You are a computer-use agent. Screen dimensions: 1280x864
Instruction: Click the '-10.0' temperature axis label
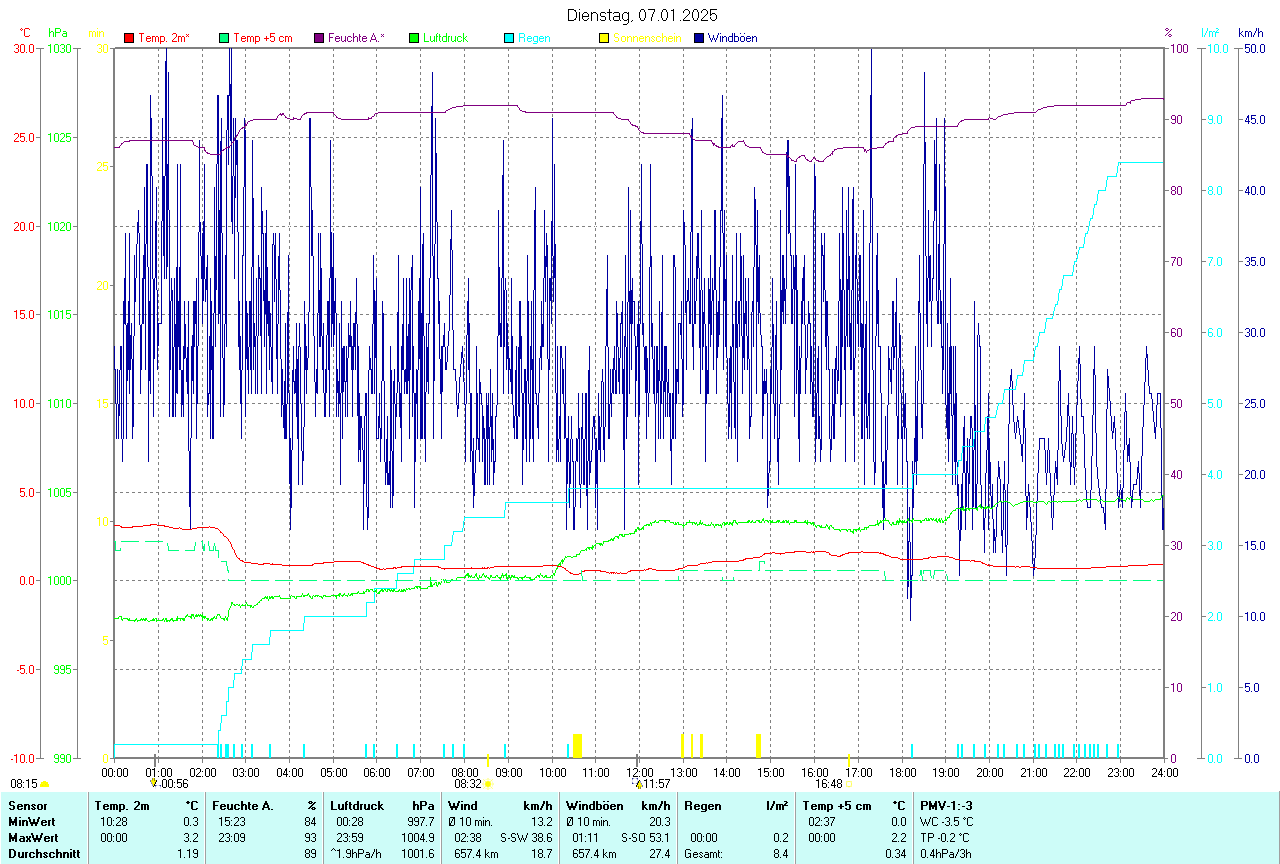click(x=21, y=758)
